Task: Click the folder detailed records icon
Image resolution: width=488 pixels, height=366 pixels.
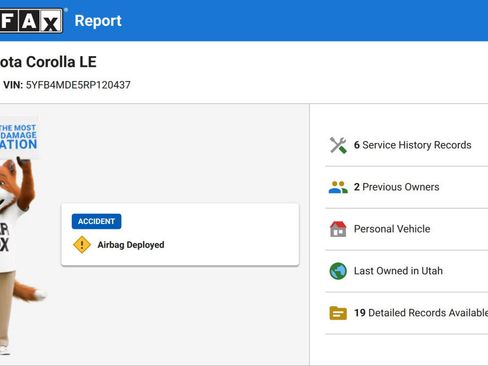Action: 338,313
